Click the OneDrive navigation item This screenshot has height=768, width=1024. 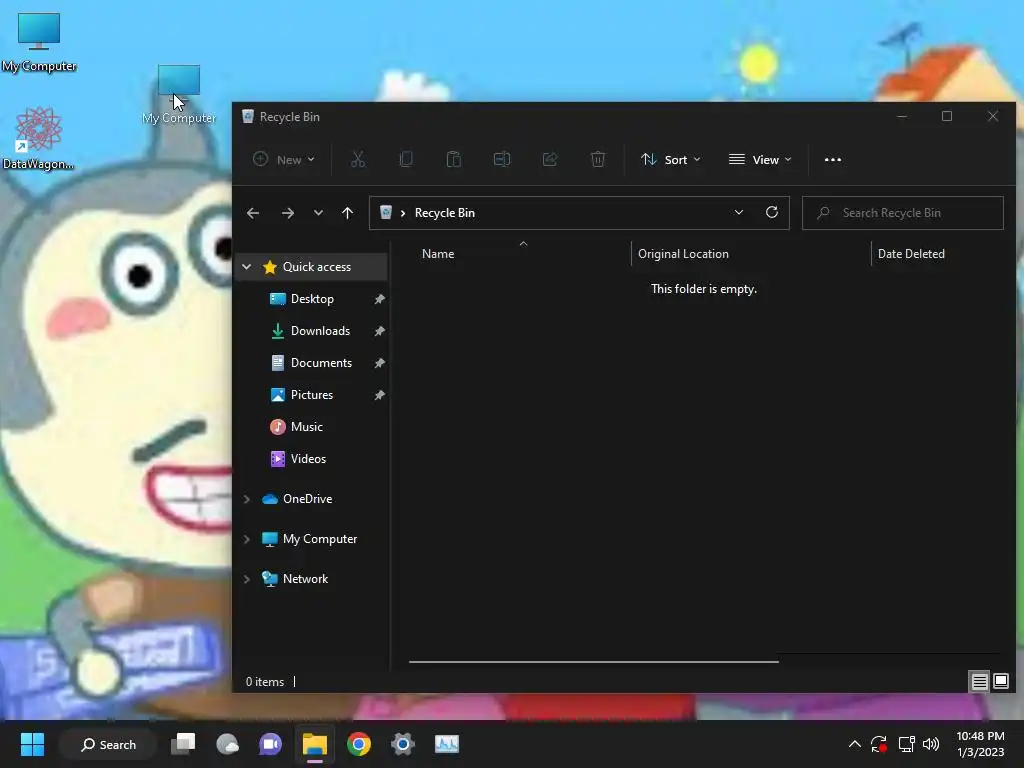(307, 499)
